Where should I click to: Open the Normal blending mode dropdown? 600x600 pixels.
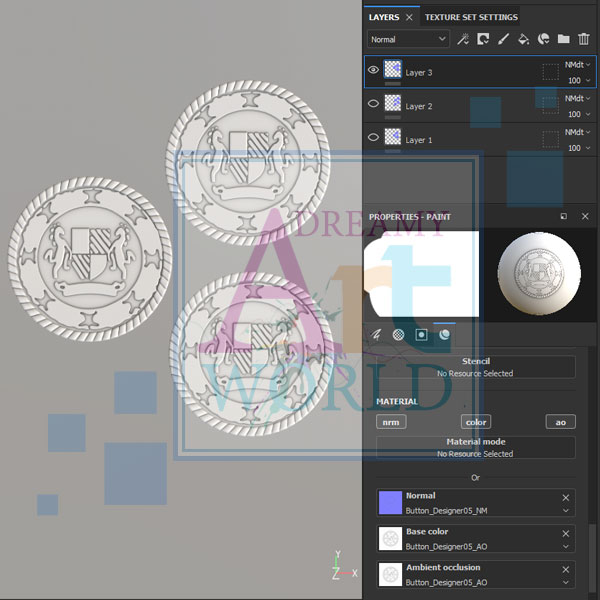point(408,39)
